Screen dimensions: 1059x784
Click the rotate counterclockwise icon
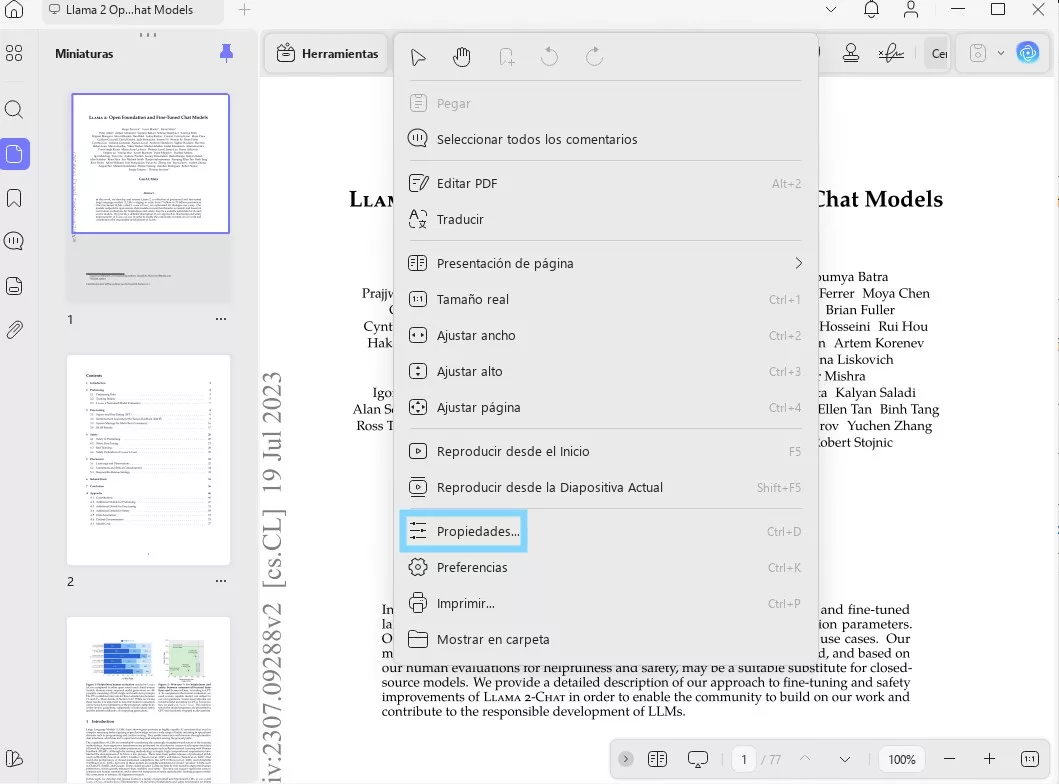[x=549, y=57]
